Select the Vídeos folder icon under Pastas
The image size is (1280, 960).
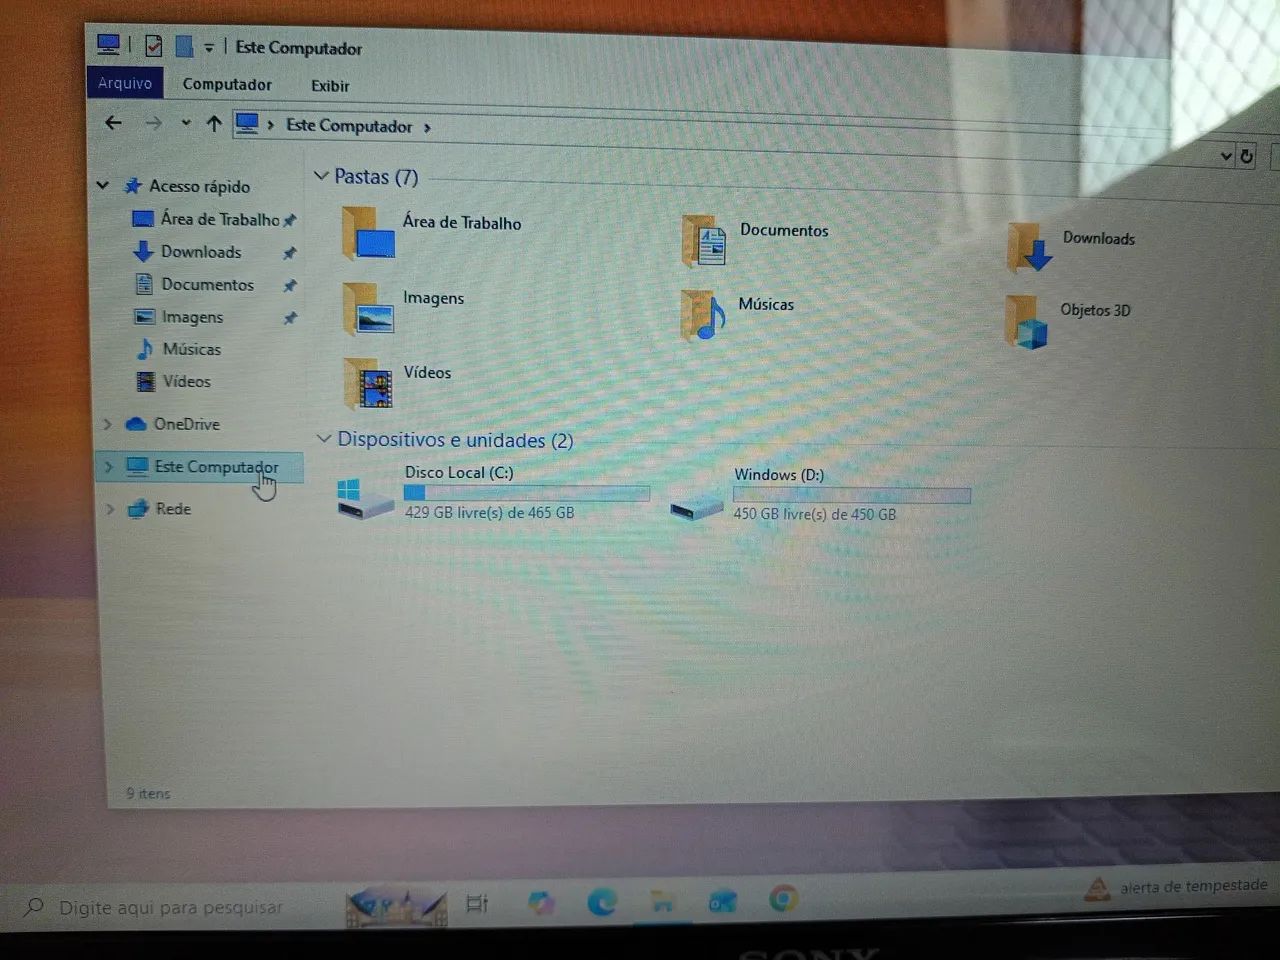pyautogui.click(x=368, y=383)
